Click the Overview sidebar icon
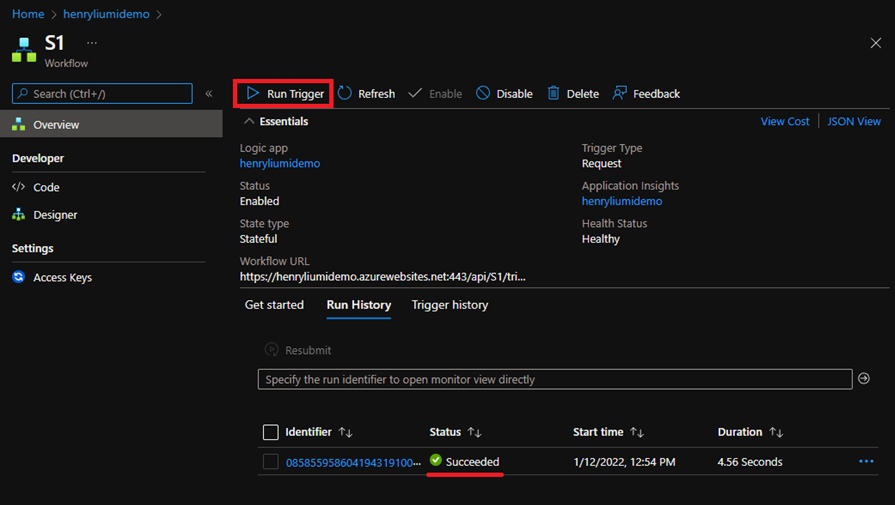The image size is (895, 505). coord(18,124)
